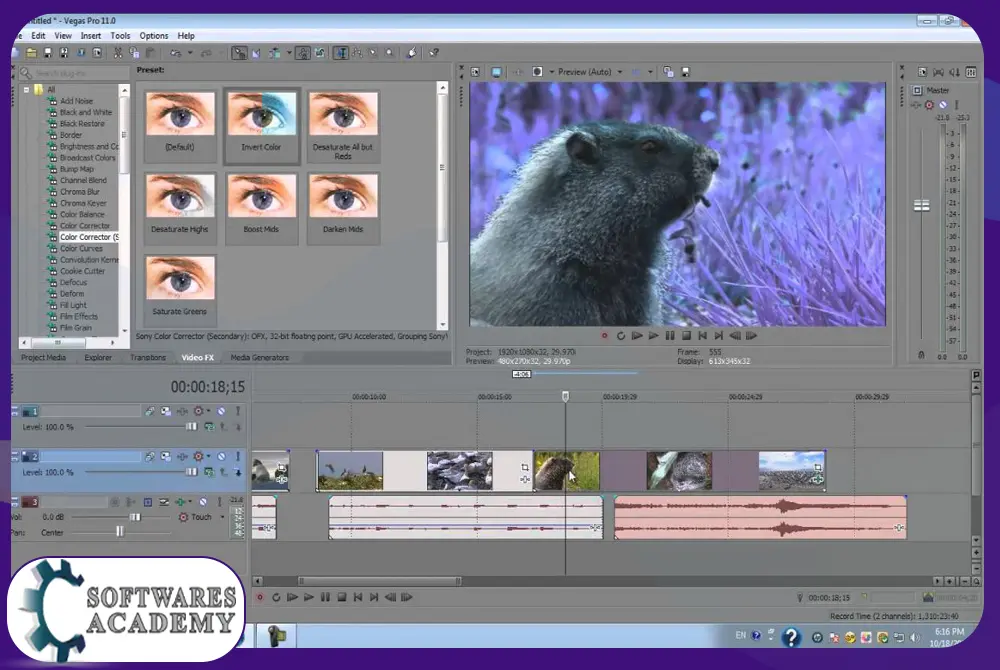This screenshot has width=1000, height=670.
Task: Select the Zoom Edit magnifier tool
Action: tap(390, 53)
